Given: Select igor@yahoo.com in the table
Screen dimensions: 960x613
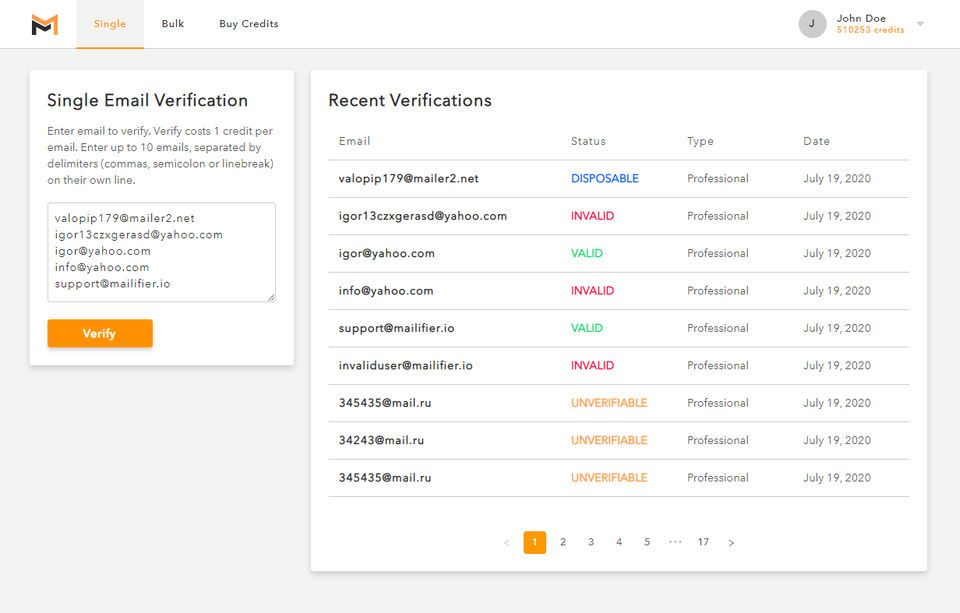Looking at the screenshot, I should pyautogui.click(x=386, y=254).
